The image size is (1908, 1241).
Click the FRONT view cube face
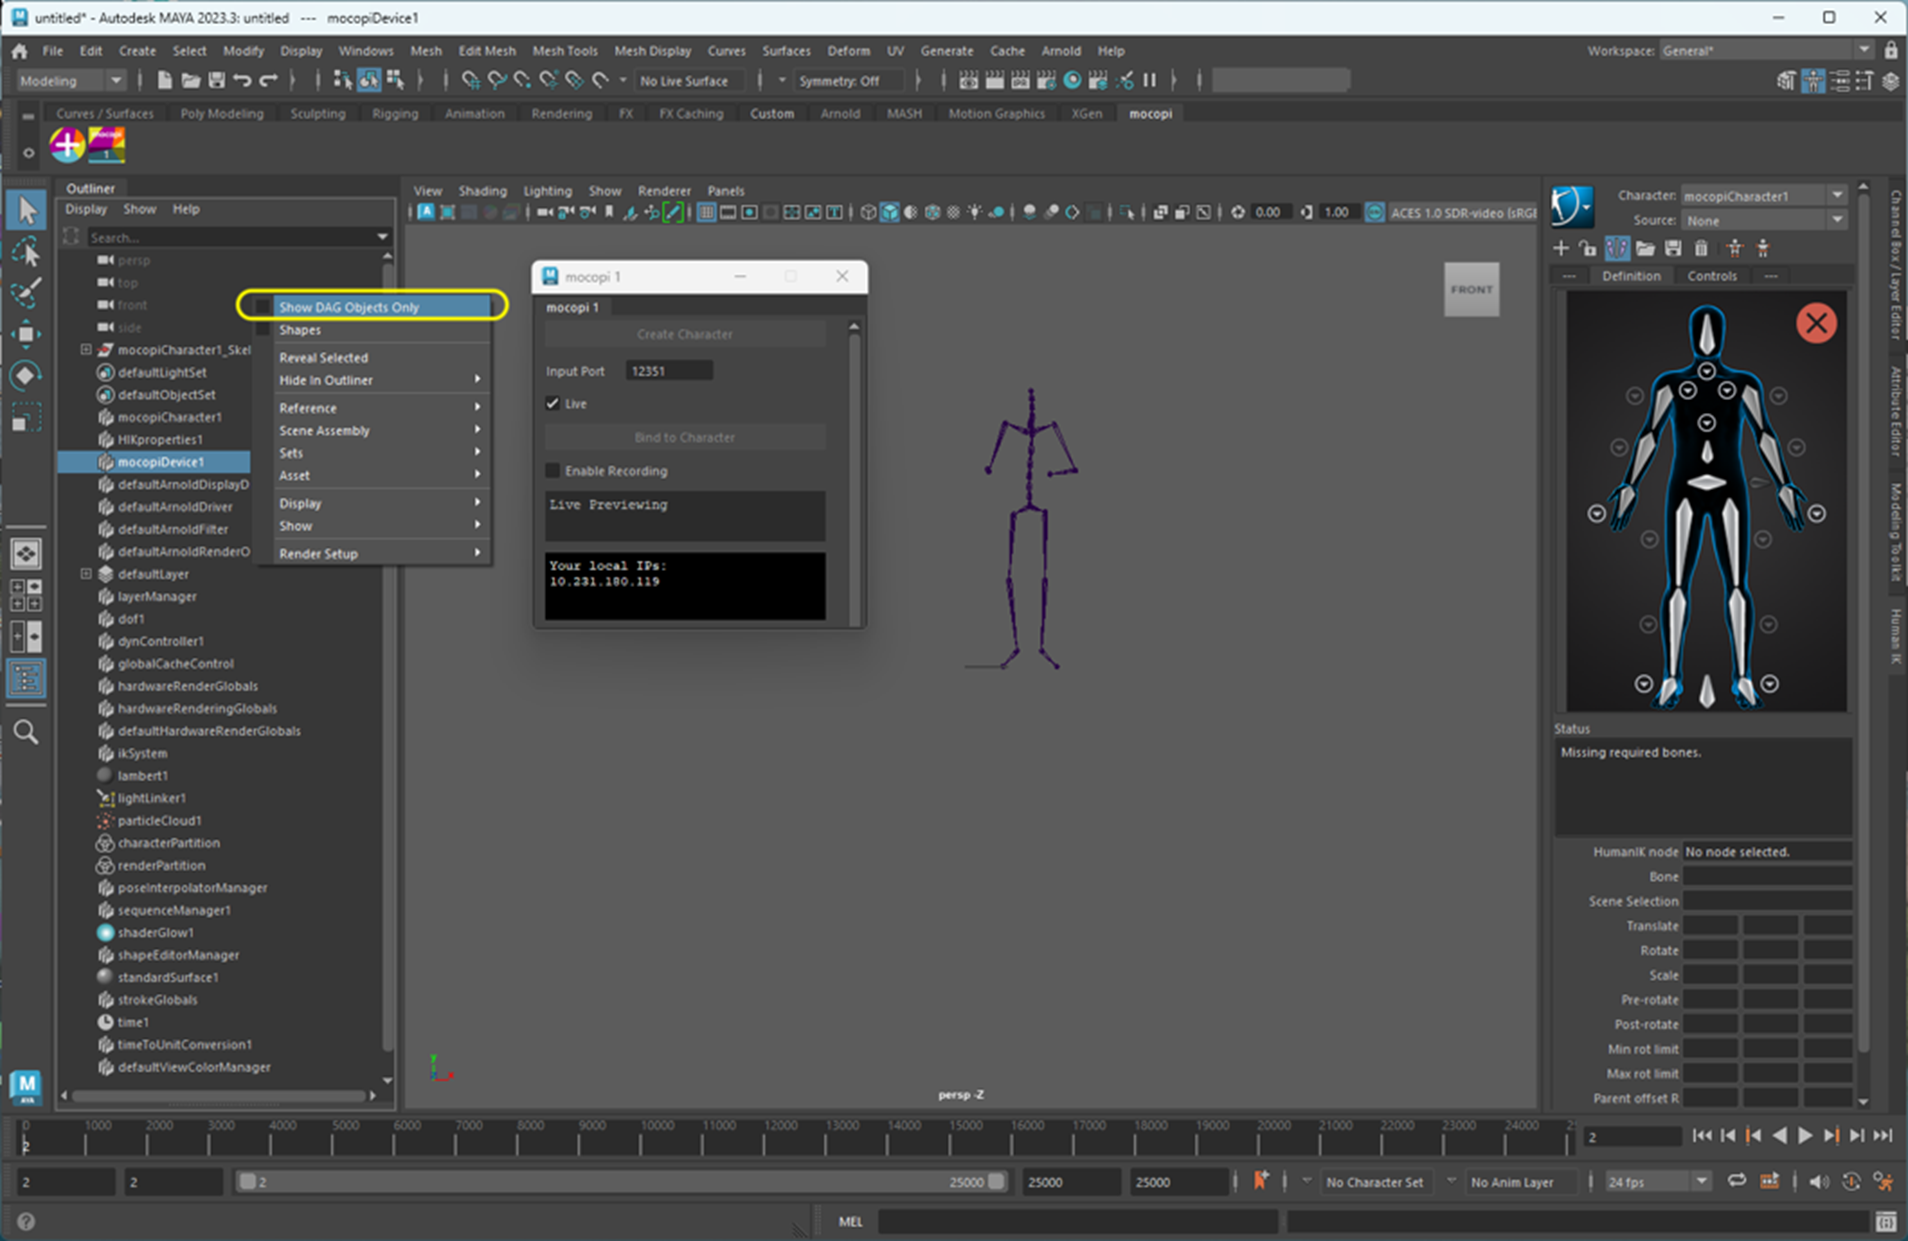click(x=1471, y=290)
